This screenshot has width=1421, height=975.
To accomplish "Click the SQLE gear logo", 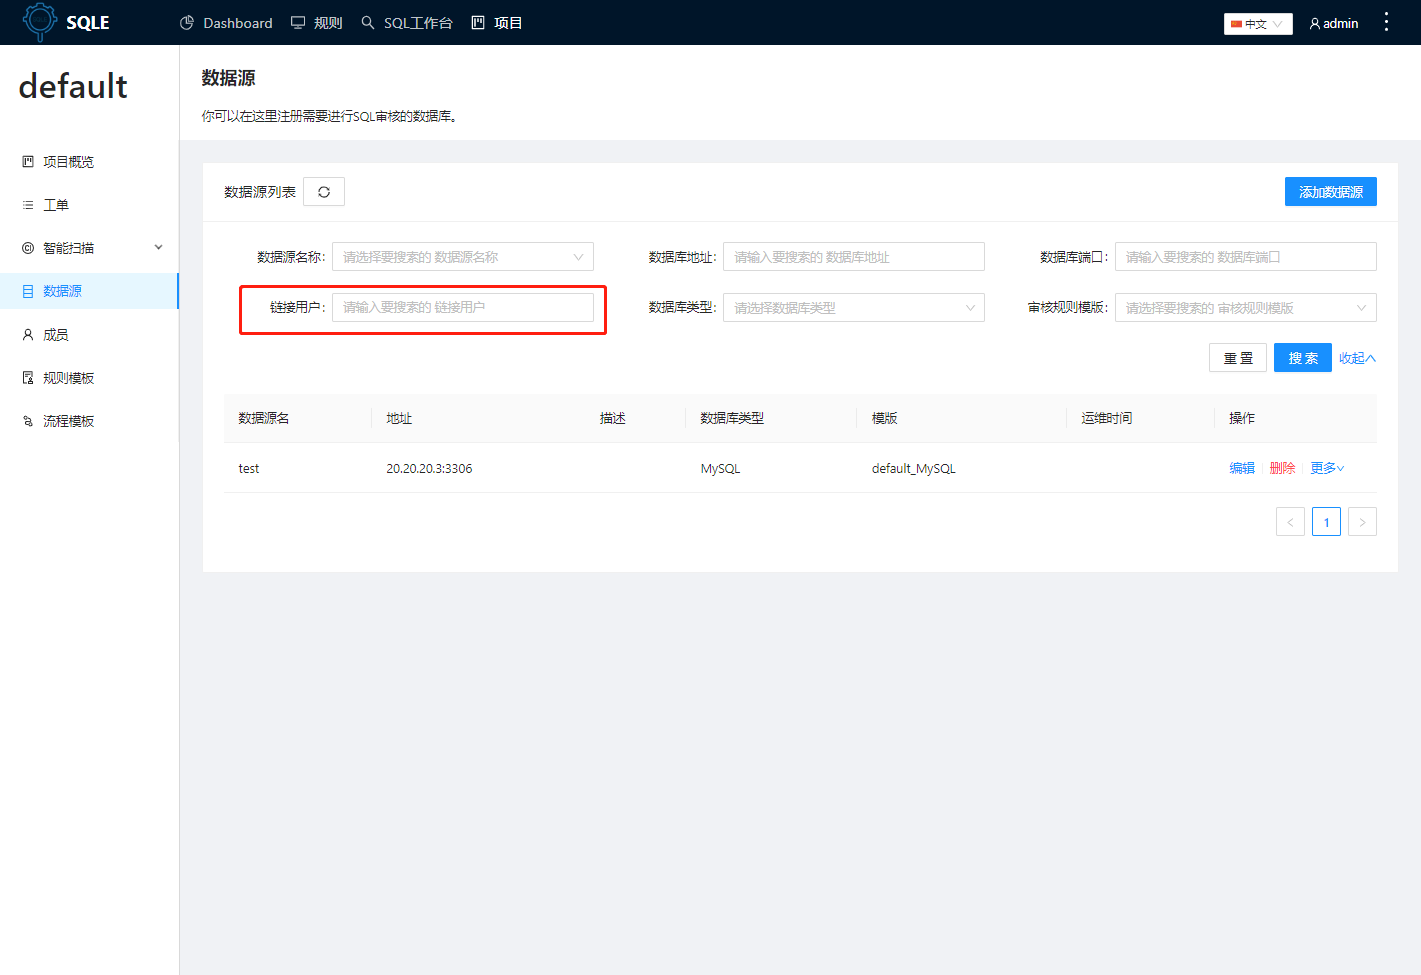I will (39, 21).
